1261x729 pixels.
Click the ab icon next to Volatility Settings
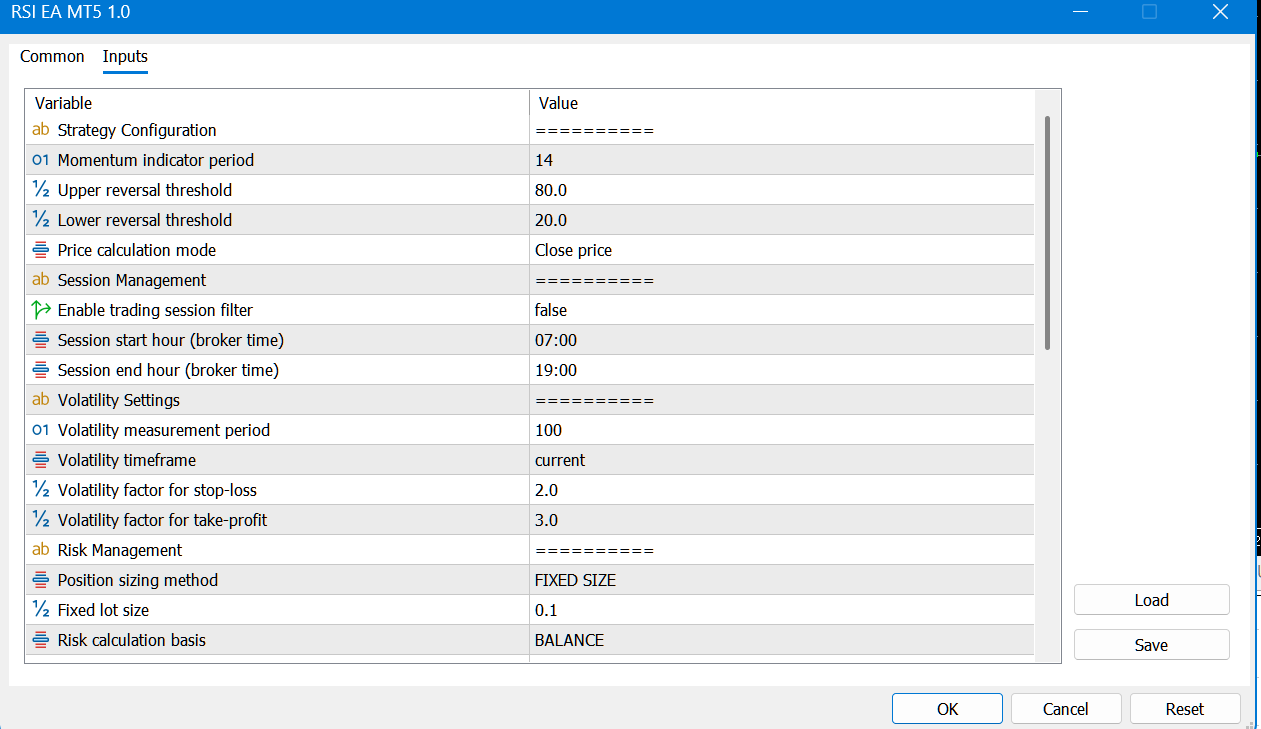[40, 400]
